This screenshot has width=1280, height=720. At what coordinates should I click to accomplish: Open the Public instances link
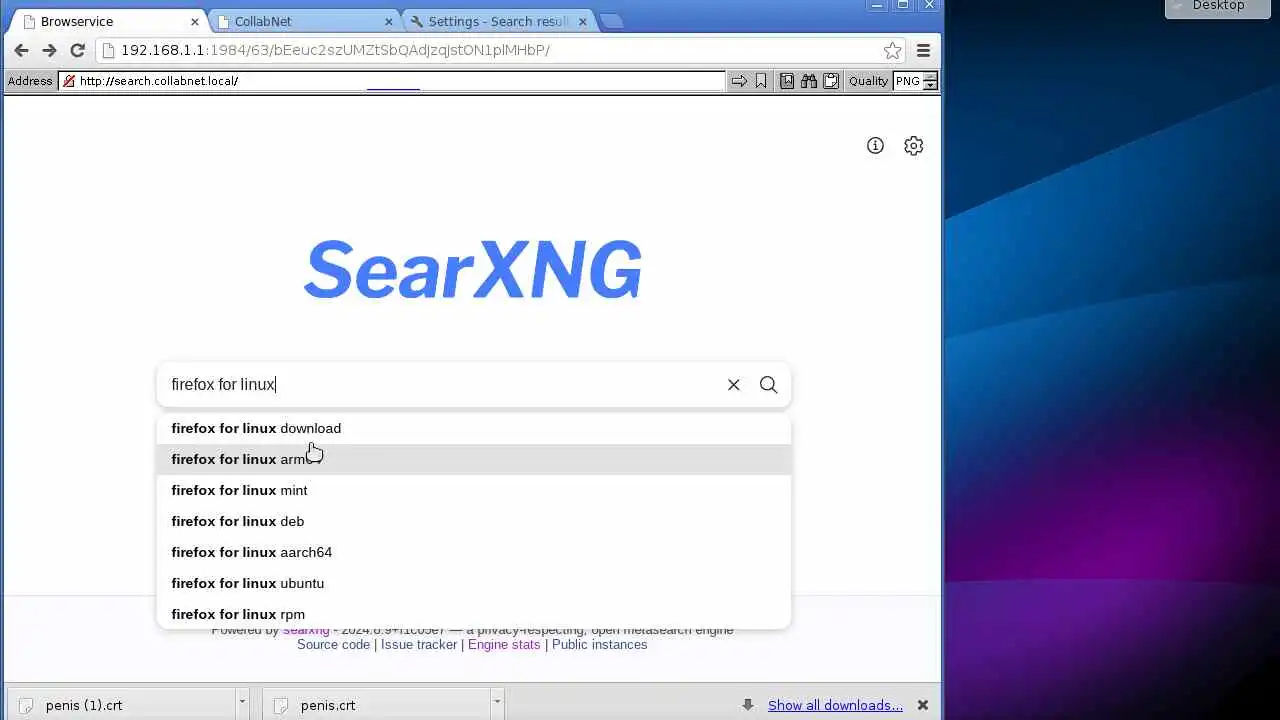[599, 645]
